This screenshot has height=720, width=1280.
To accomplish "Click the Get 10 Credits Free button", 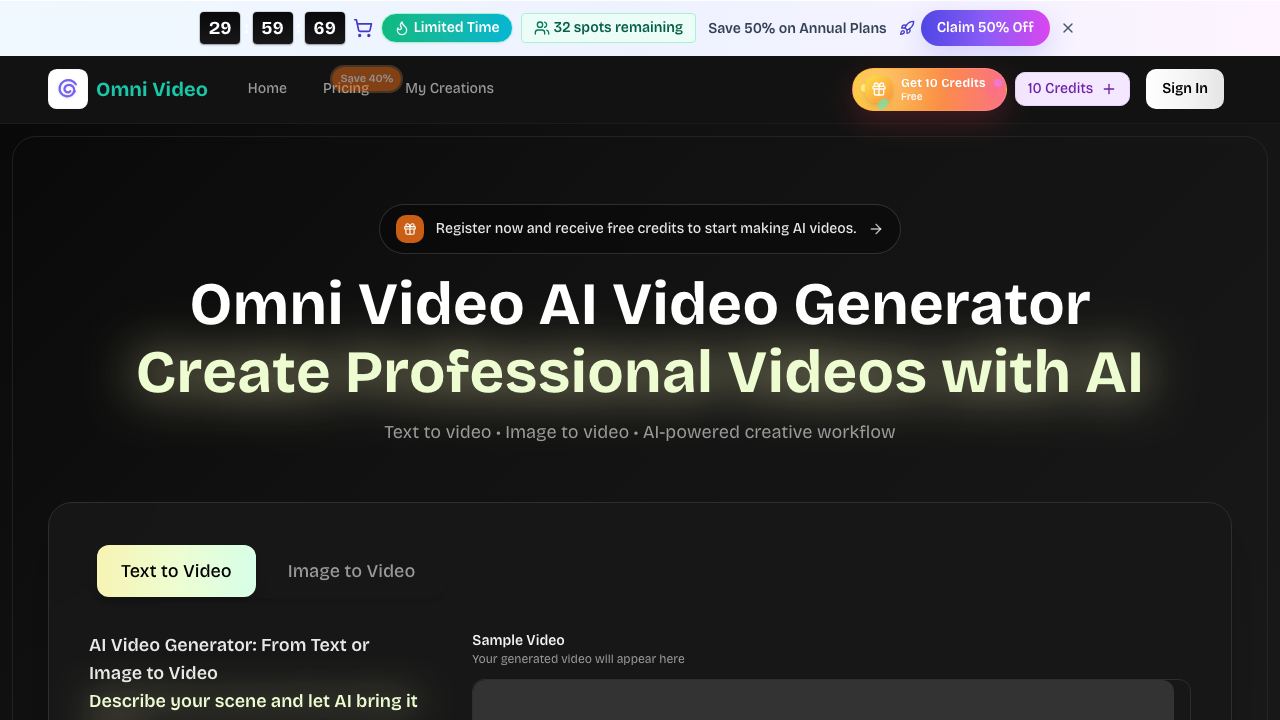I will pos(929,89).
